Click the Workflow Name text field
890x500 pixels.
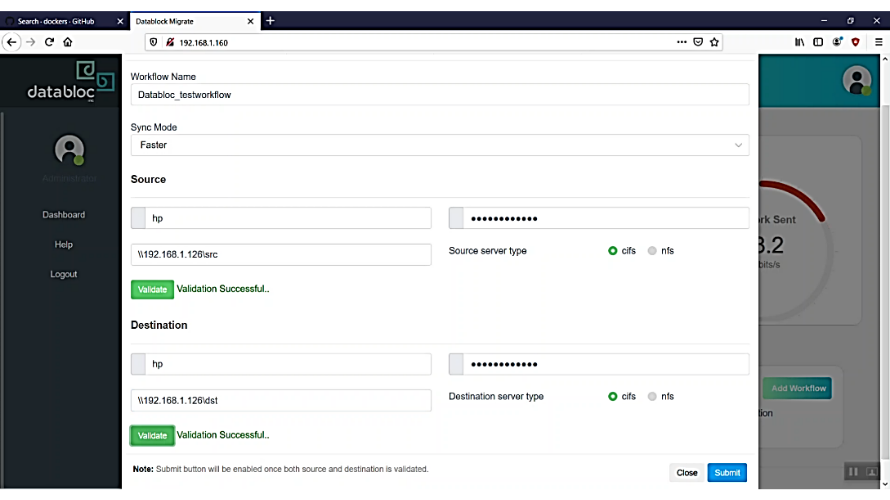(440, 94)
